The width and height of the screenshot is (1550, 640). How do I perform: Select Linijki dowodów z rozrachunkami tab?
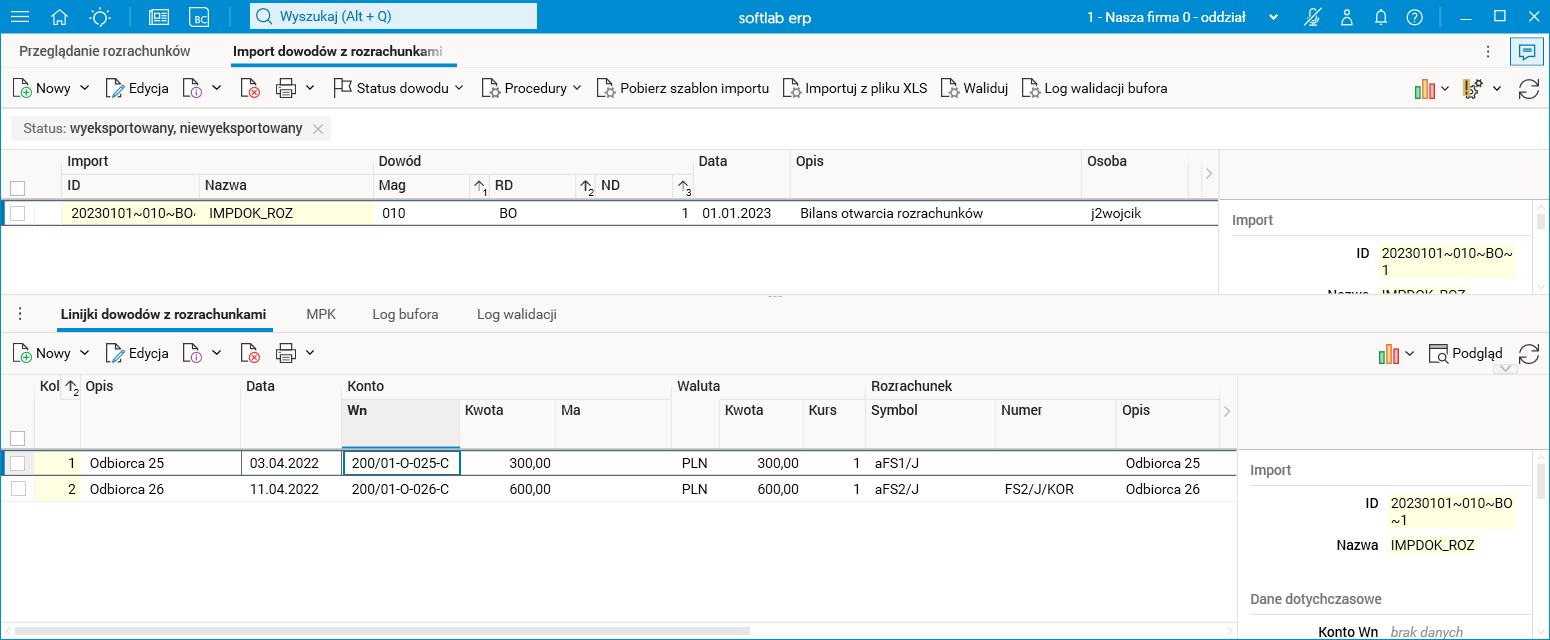pyautogui.click(x=163, y=314)
